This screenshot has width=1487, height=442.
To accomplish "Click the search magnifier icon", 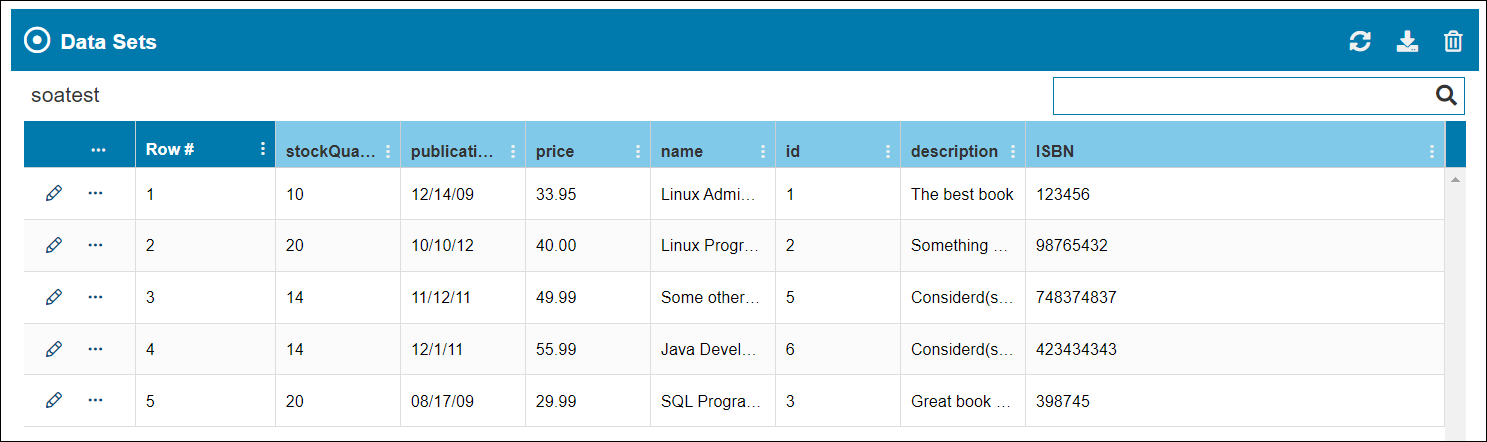I will coord(1446,95).
